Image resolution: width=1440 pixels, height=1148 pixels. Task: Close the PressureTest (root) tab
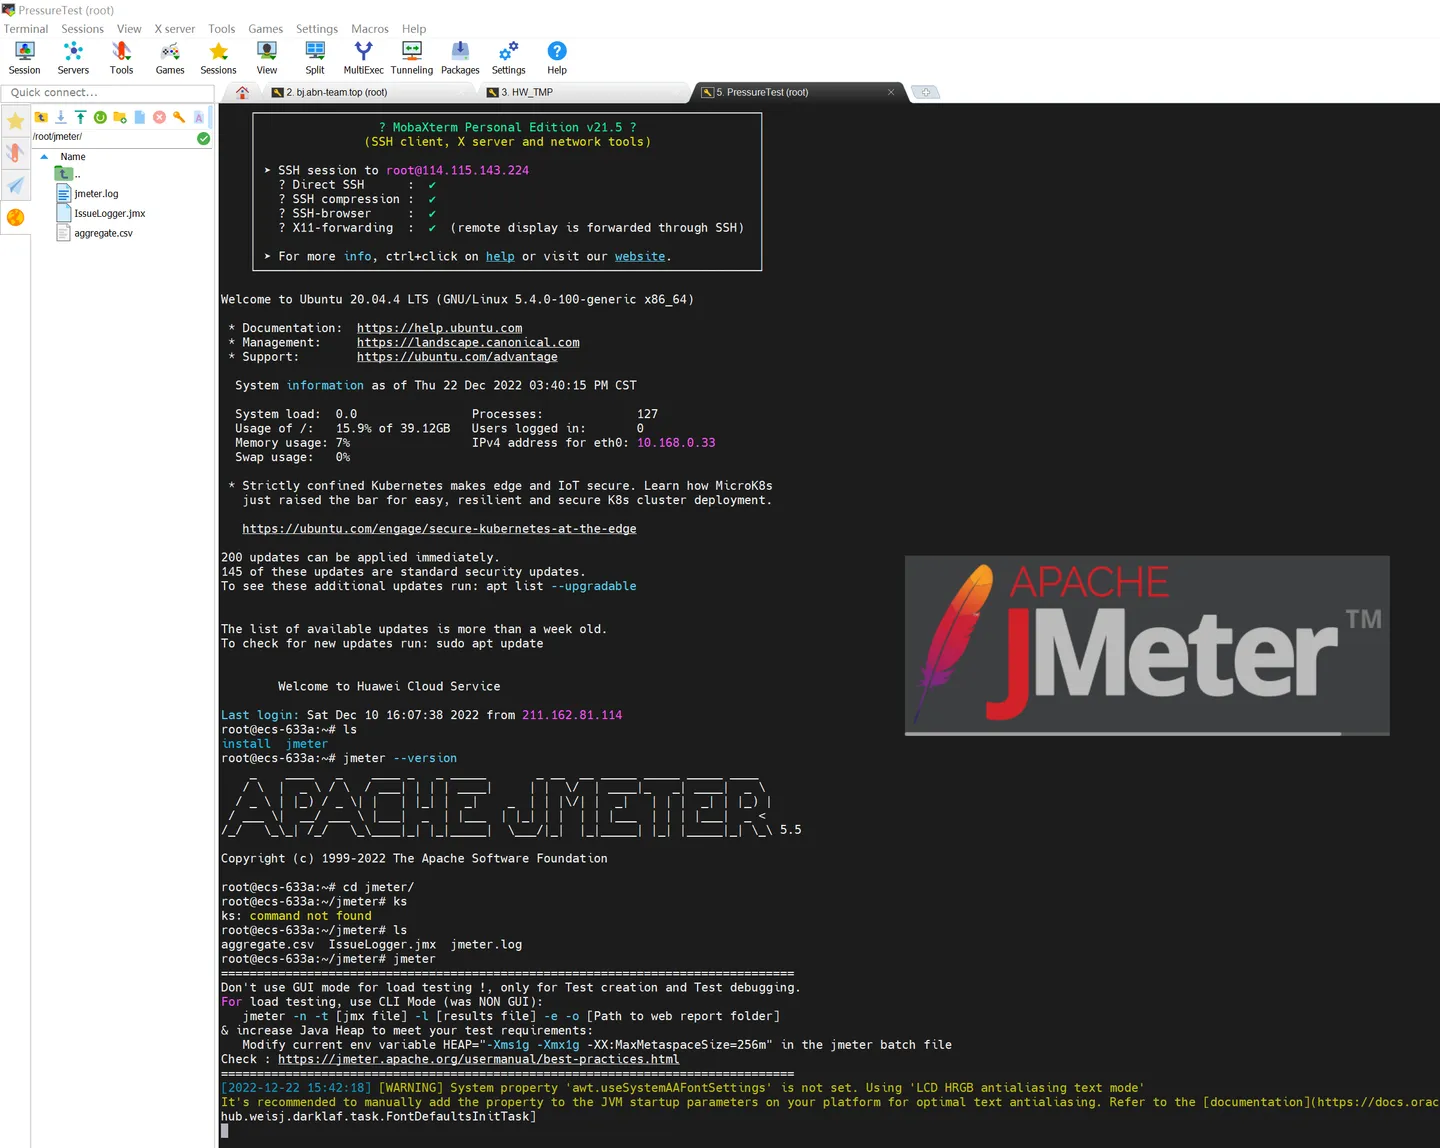[891, 92]
